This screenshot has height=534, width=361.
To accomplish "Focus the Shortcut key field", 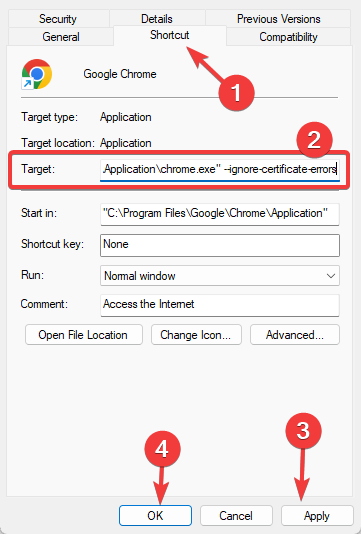I will click(220, 245).
